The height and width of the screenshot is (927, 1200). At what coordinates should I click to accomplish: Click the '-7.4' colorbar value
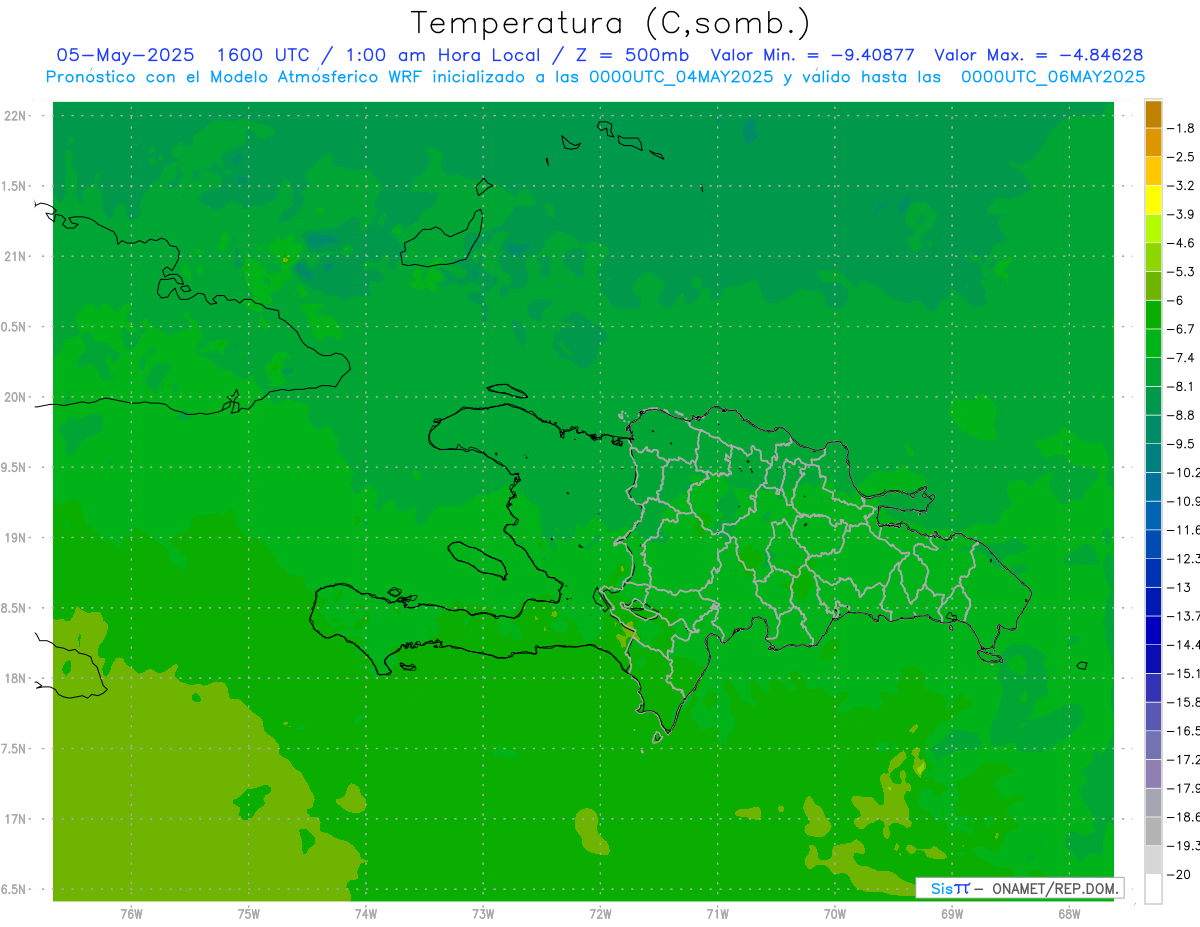coord(1181,357)
